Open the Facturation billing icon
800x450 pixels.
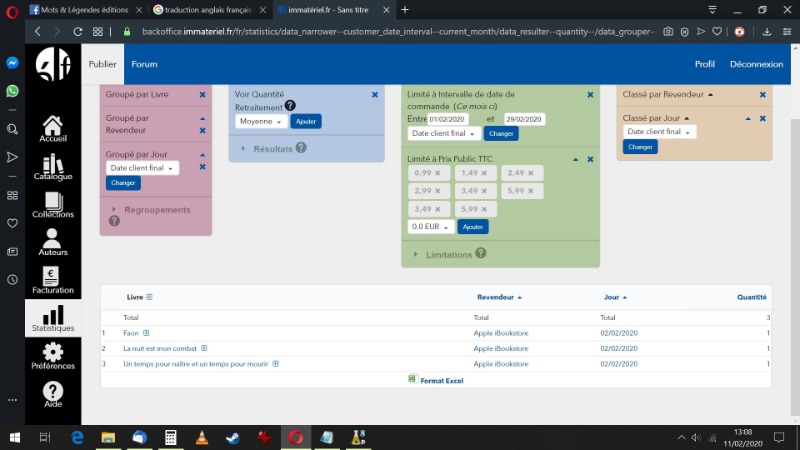pos(53,280)
